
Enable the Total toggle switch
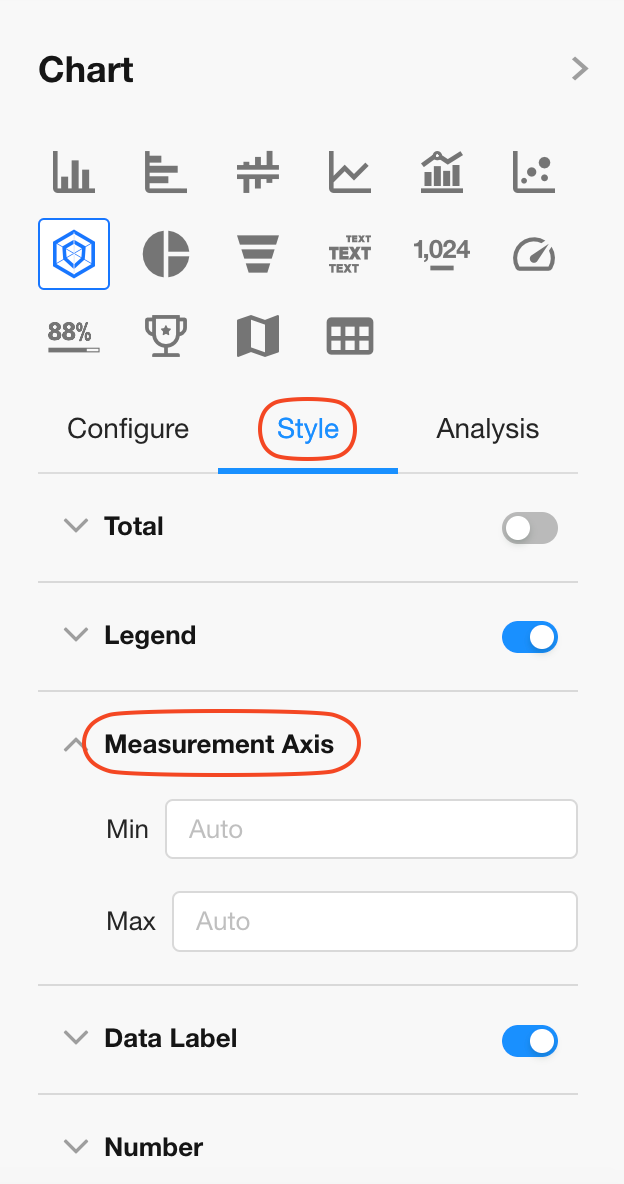point(529,528)
